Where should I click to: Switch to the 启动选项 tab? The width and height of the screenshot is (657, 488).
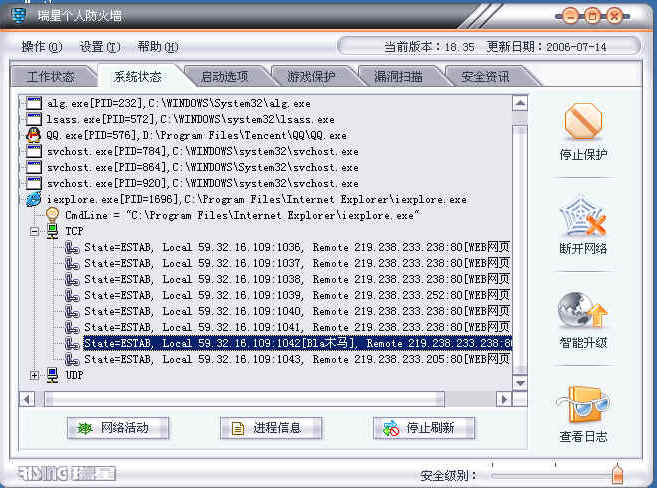pos(225,77)
